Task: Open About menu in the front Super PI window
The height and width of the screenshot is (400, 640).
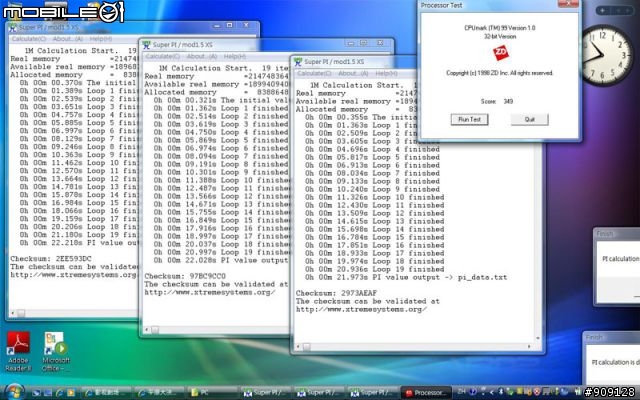Action: (353, 73)
